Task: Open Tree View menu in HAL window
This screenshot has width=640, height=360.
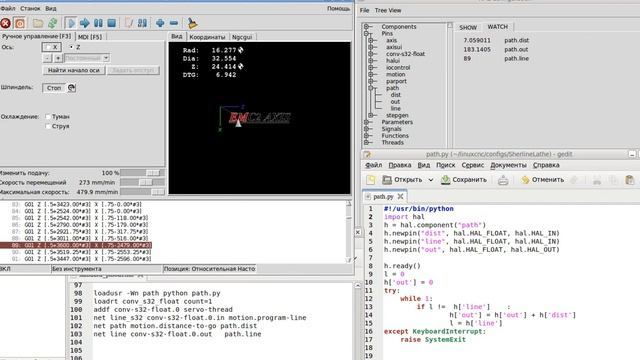Action: click(388, 10)
